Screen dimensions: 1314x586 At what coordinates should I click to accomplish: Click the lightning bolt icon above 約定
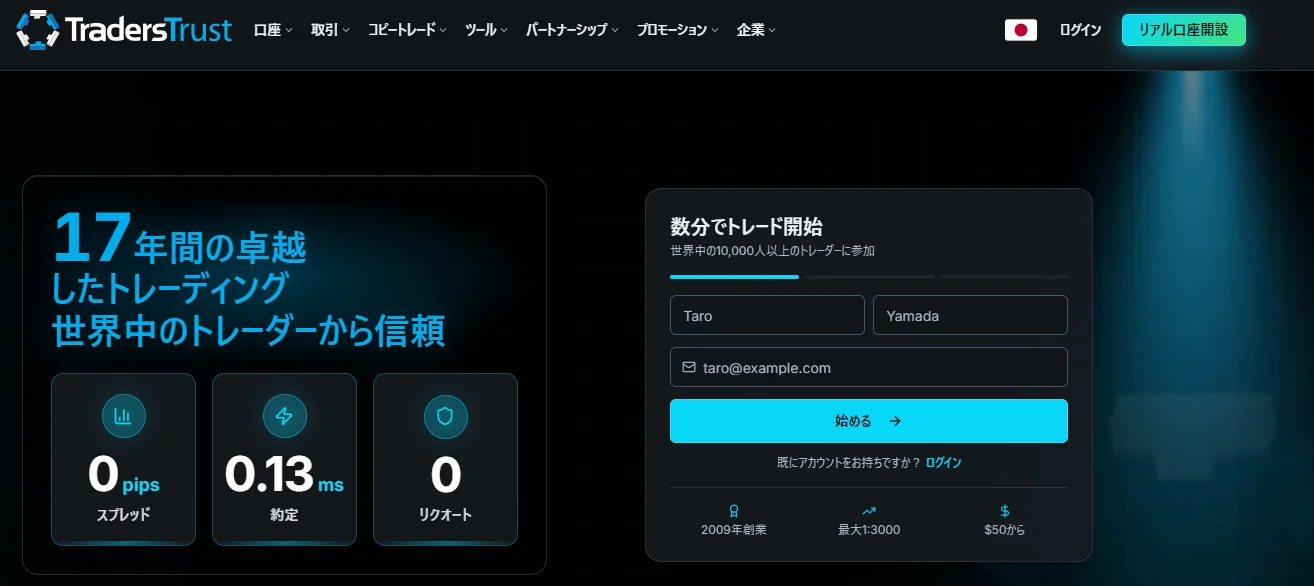284,416
